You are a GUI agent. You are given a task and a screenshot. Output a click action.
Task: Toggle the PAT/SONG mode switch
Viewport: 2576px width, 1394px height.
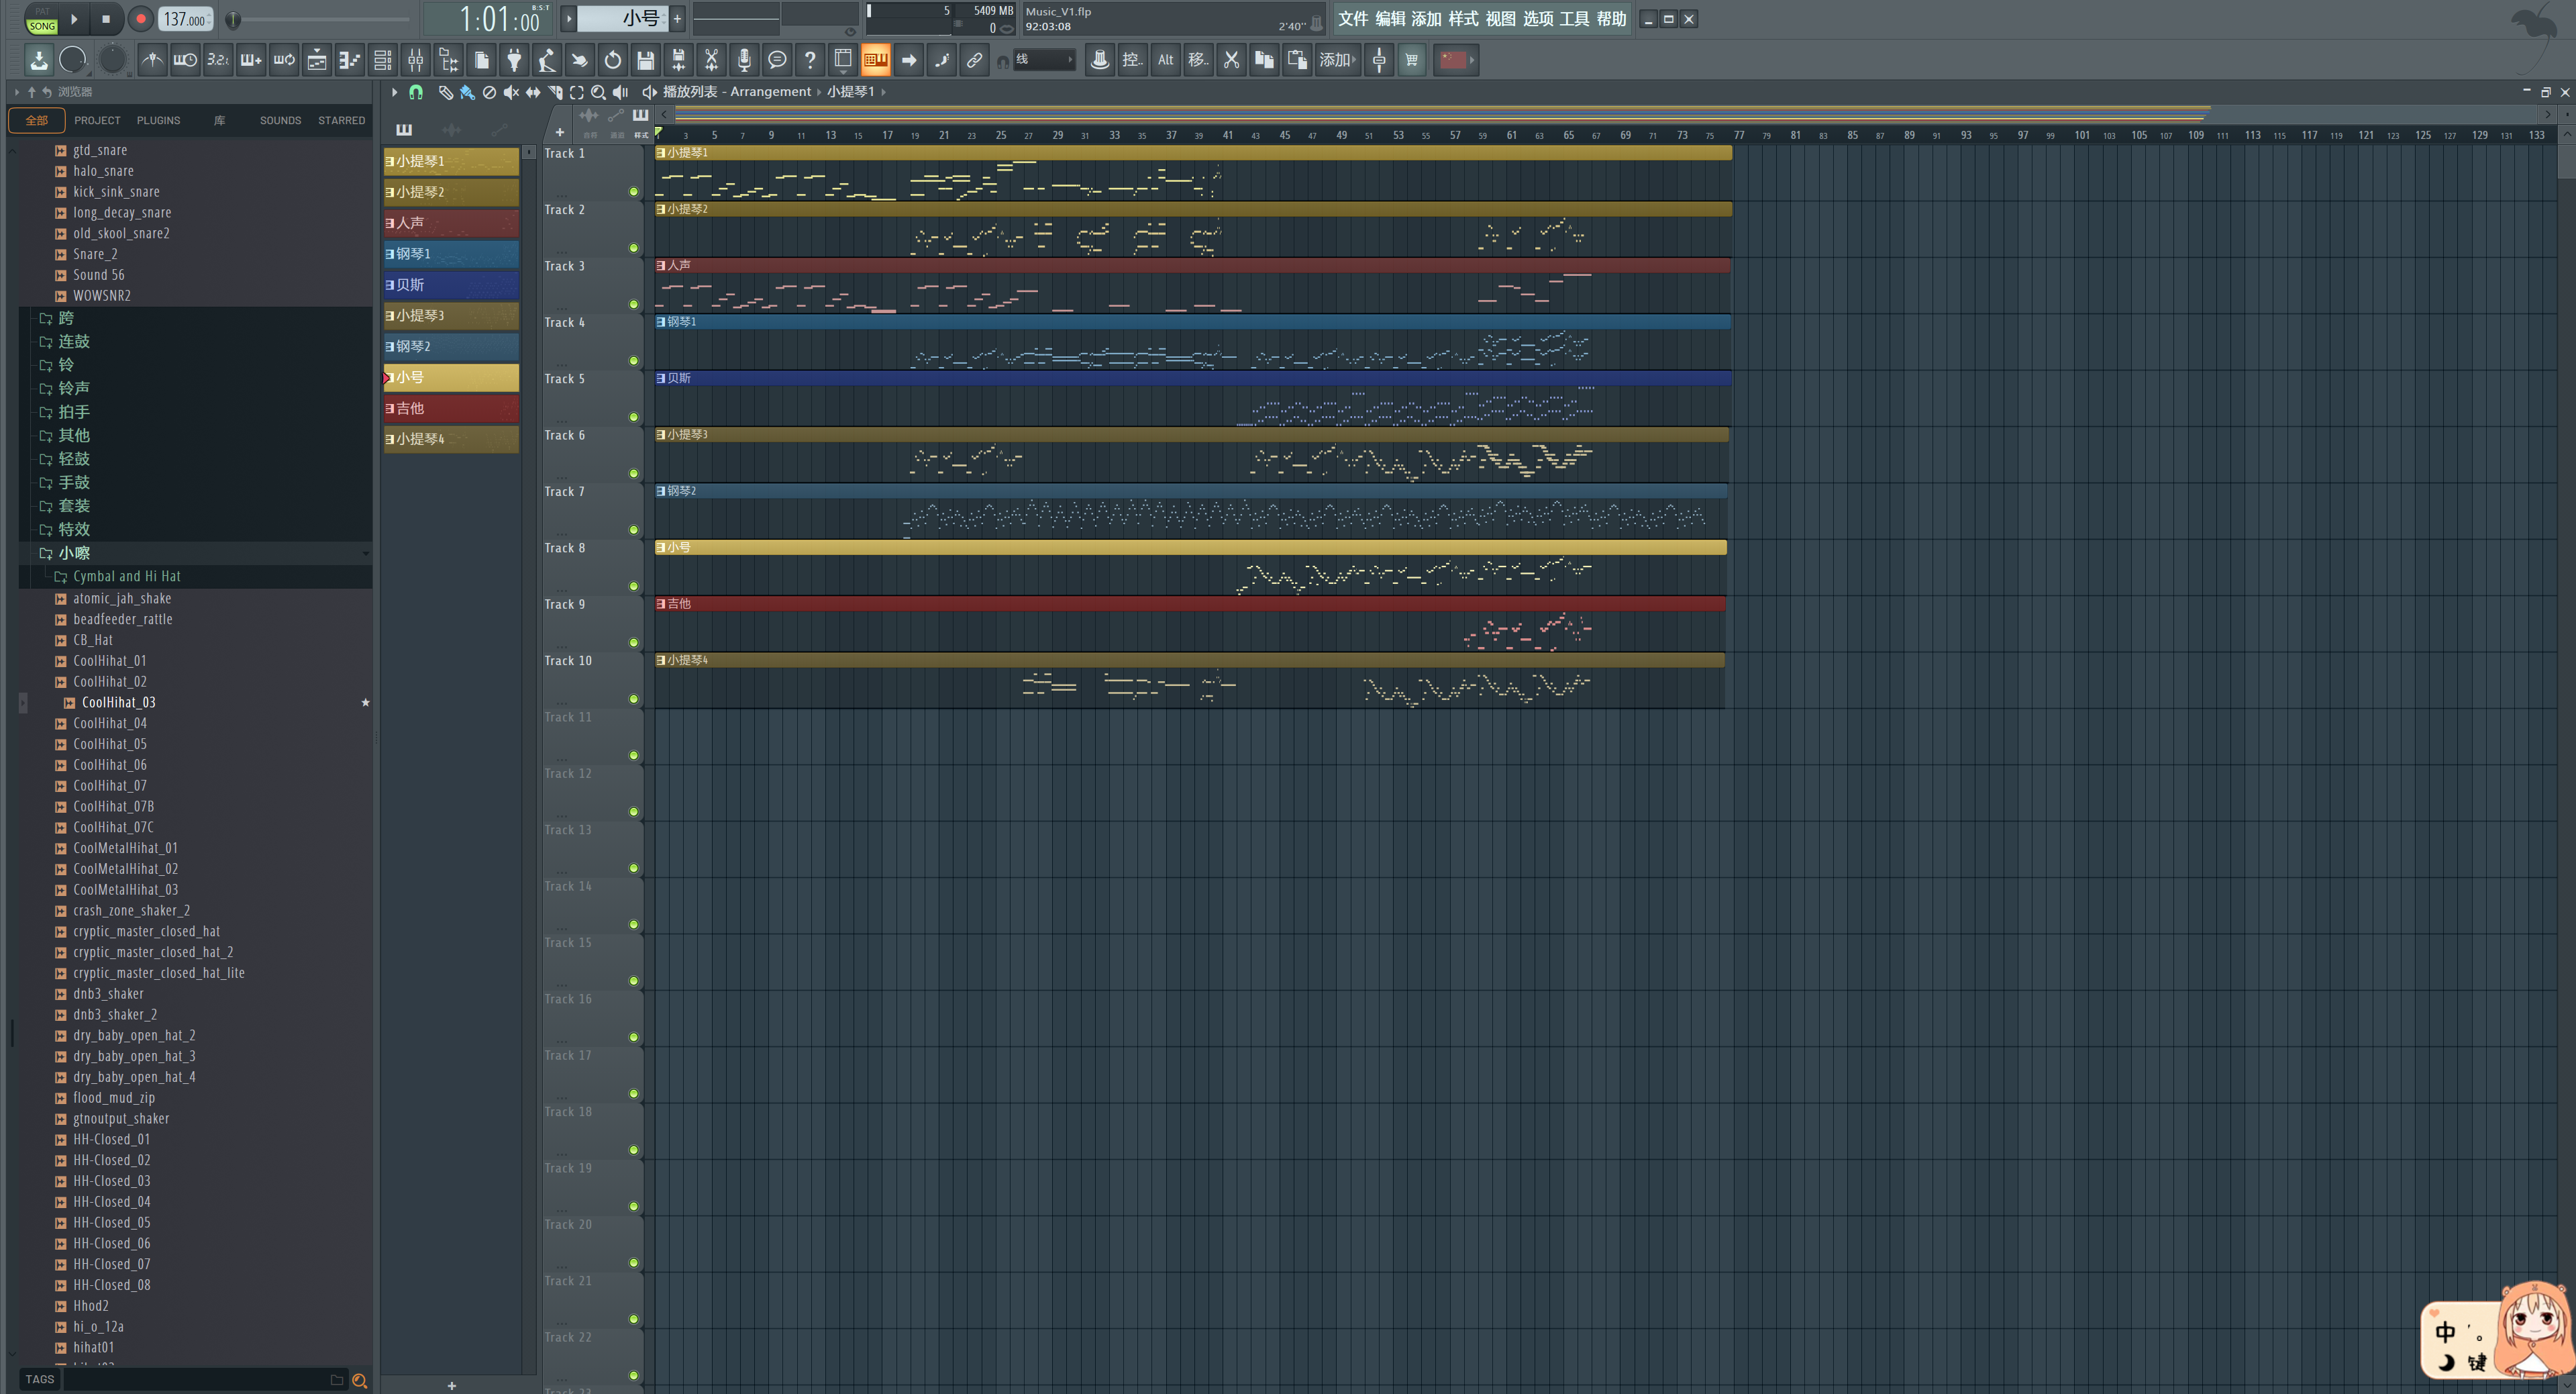coord(42,19)
